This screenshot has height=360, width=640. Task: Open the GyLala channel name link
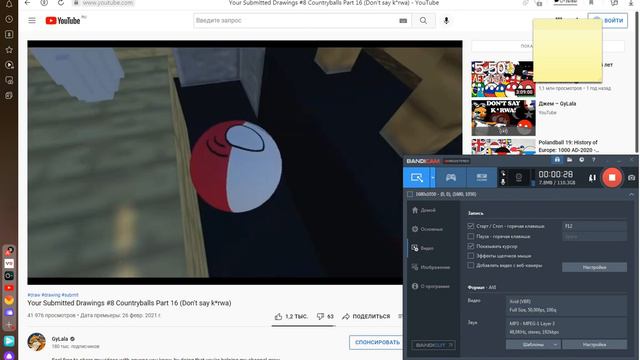pyautogui.click(x=60, y=339)
